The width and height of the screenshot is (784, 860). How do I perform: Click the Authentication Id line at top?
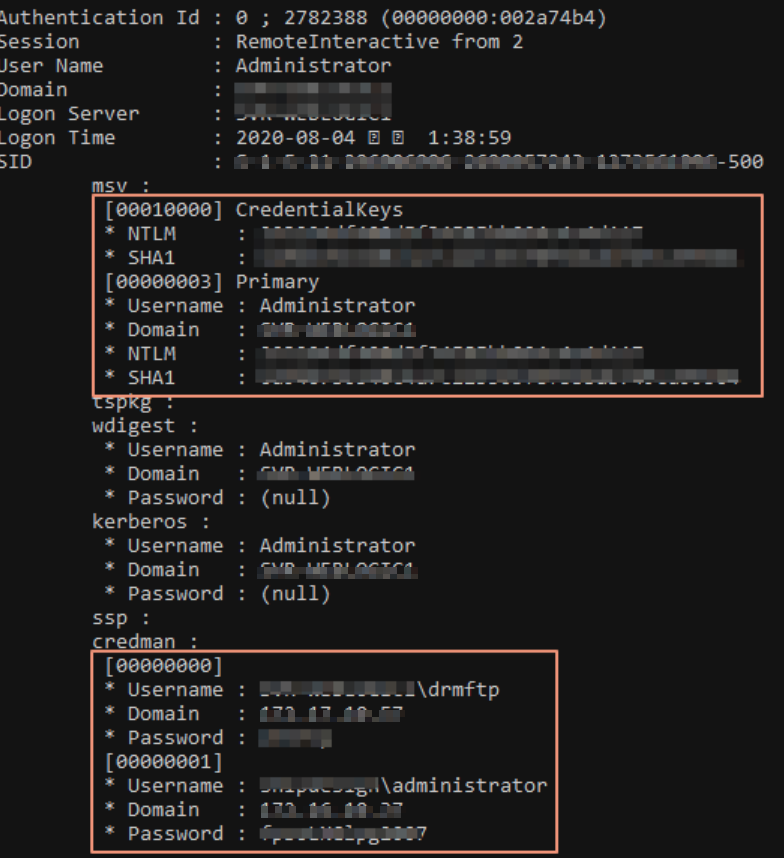[302, 18]
